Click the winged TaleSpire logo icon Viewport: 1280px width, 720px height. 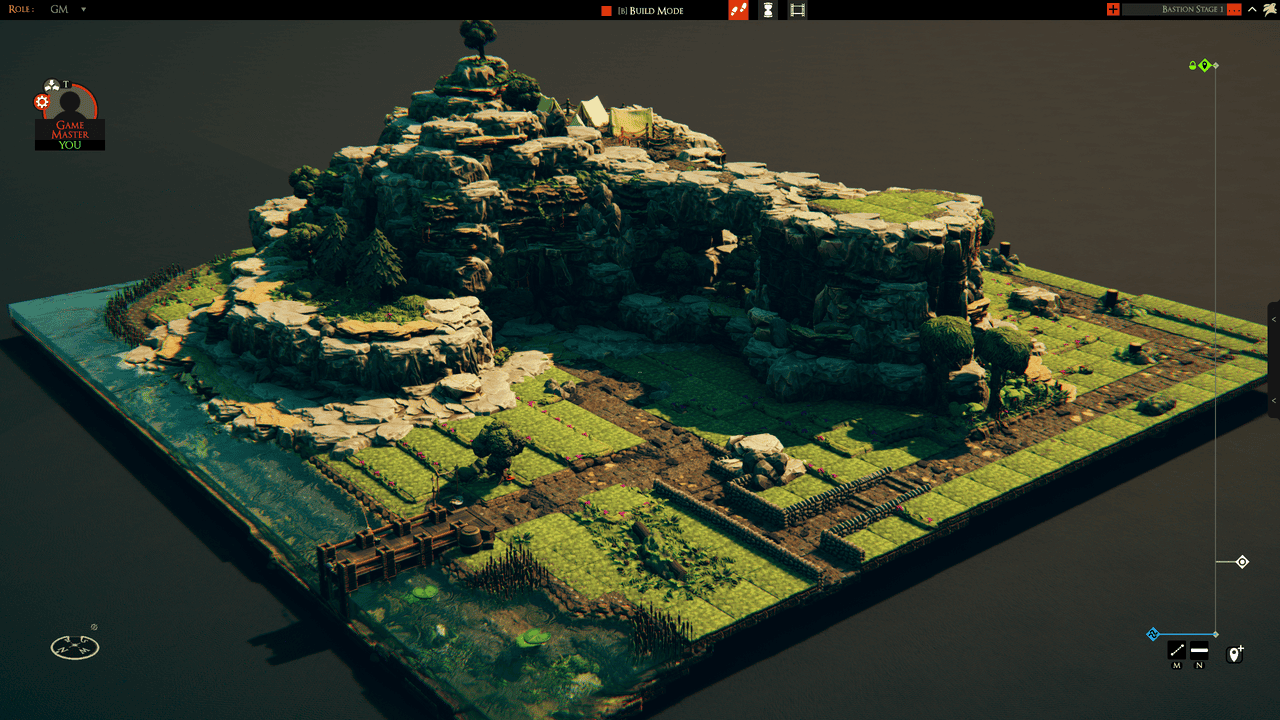(1269, 9)
